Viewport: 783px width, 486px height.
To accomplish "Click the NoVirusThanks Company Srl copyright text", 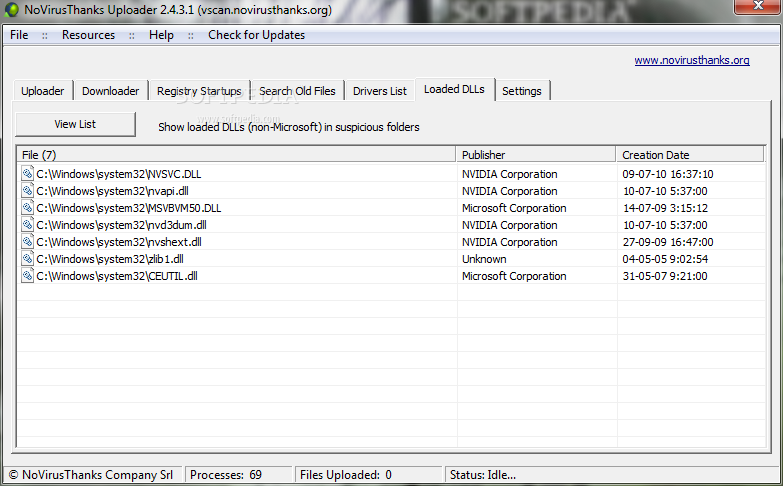I will click(91, 475).
